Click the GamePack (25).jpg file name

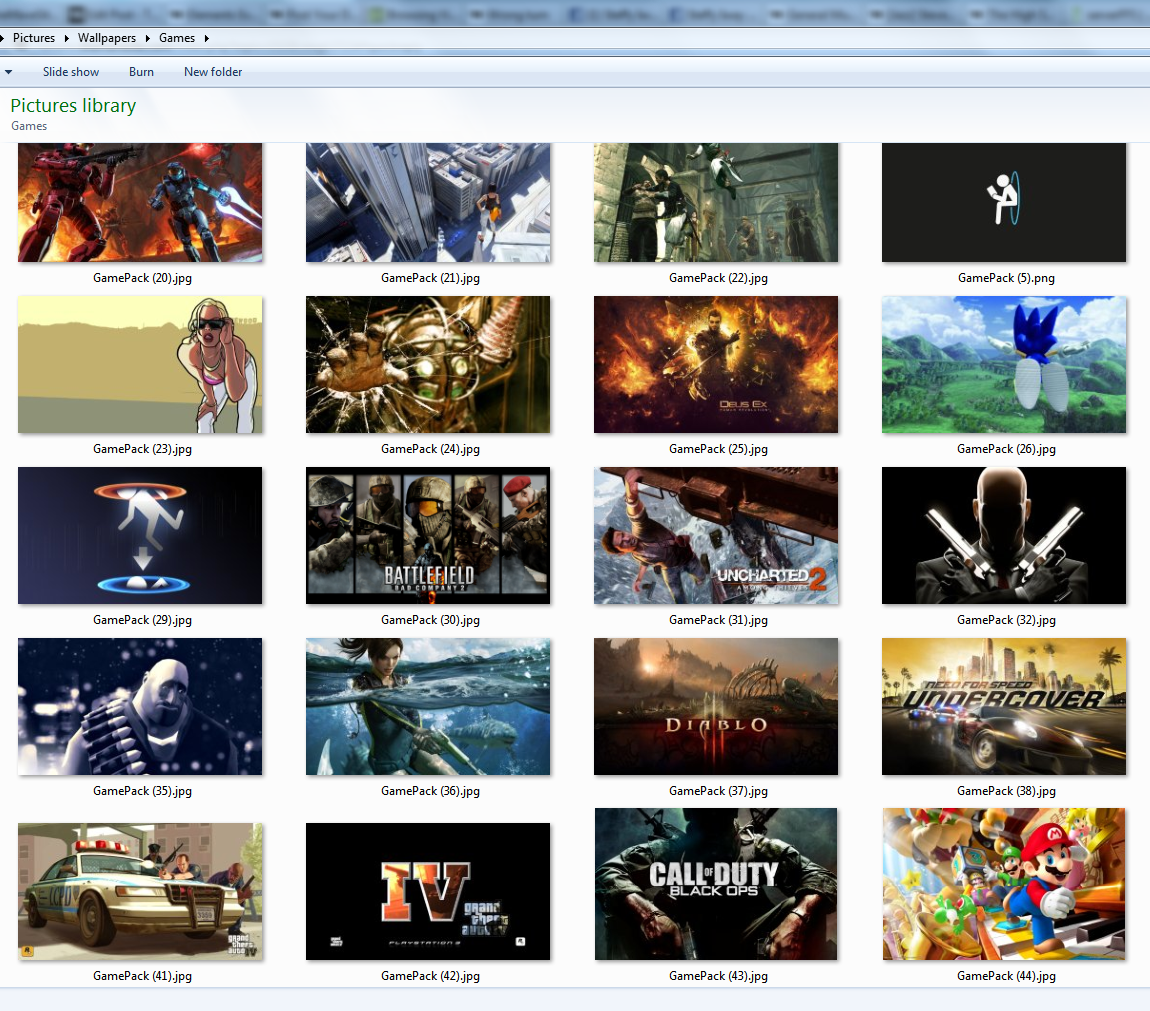coord(718,449)
